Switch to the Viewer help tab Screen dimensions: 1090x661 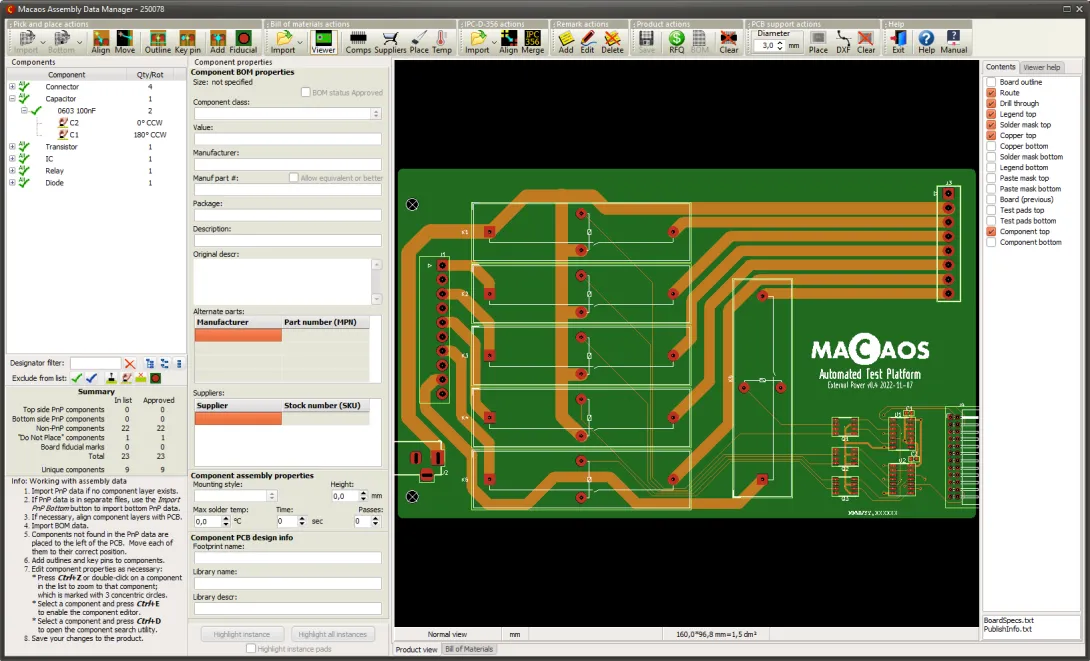click(x=1040, y=67)
